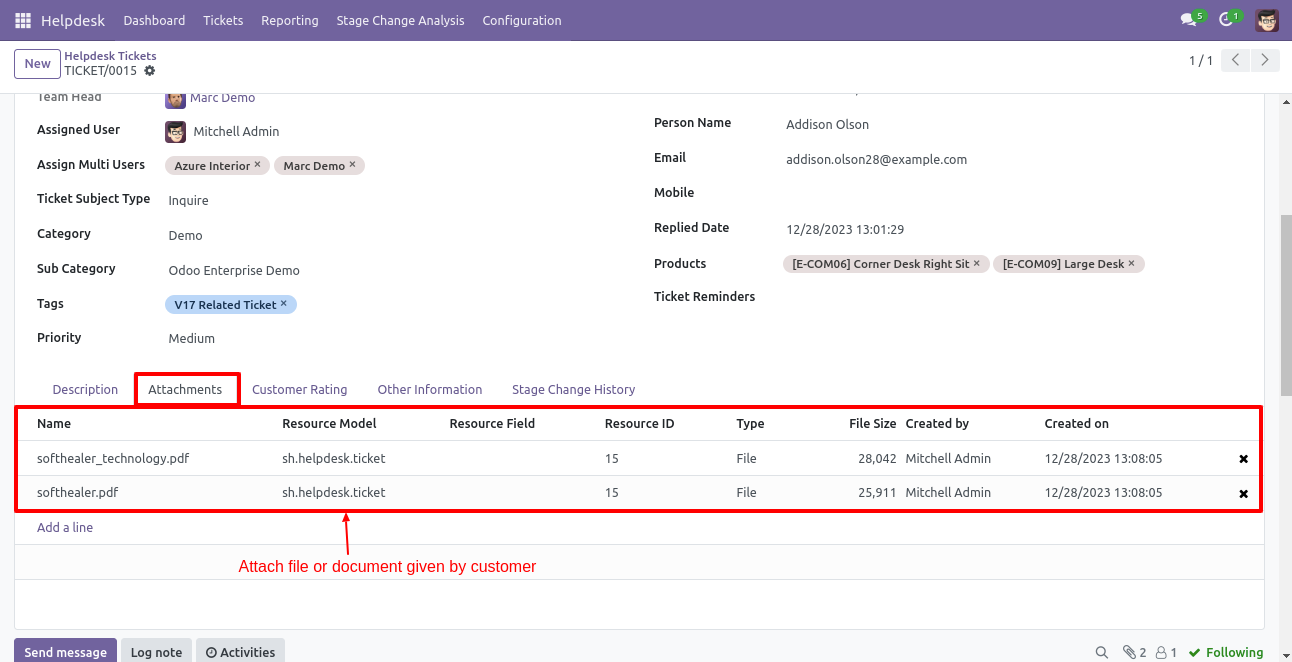Search messages with magnifier icon in chatter

pos(1102,652)
